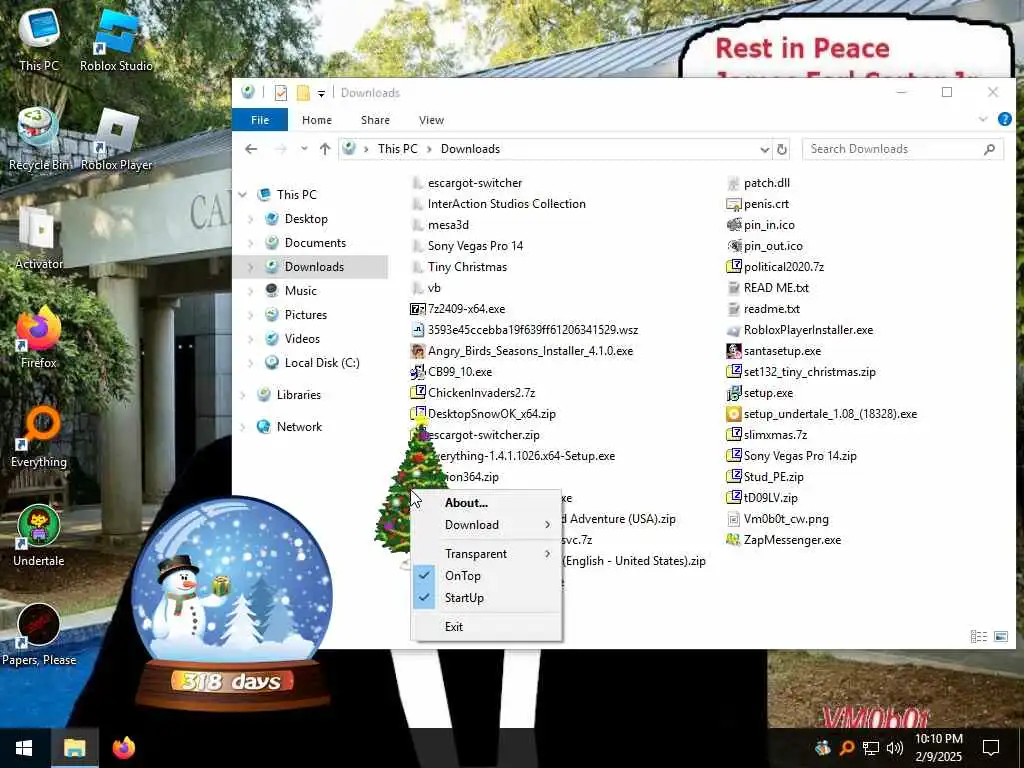Click the Search Downloads field
The width and height of the screenshot is (1024, 768).
pyautogui.click(x=903, y=149)
